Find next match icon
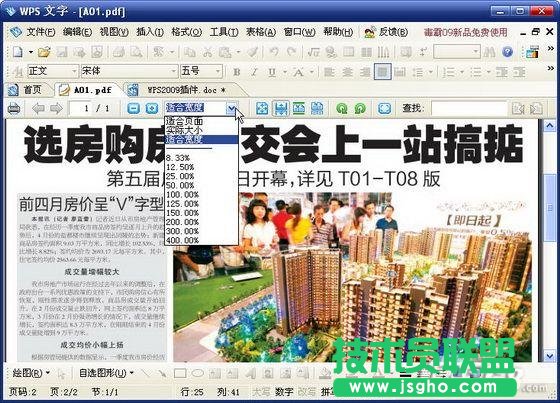560x403 pixels. pyautogui.click(x=536, y=108)
